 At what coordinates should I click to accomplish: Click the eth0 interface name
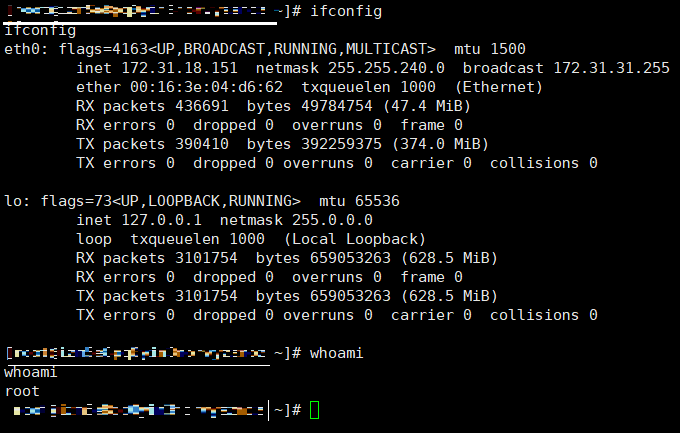[x=26, y=49]
